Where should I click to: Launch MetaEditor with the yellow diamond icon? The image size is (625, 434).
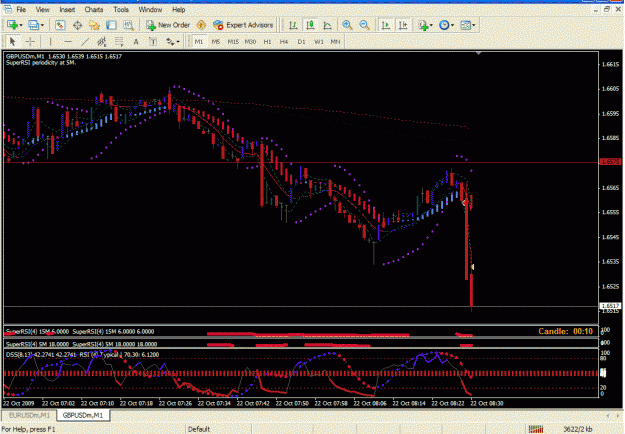pyautogui.click(x=201, y=25)
